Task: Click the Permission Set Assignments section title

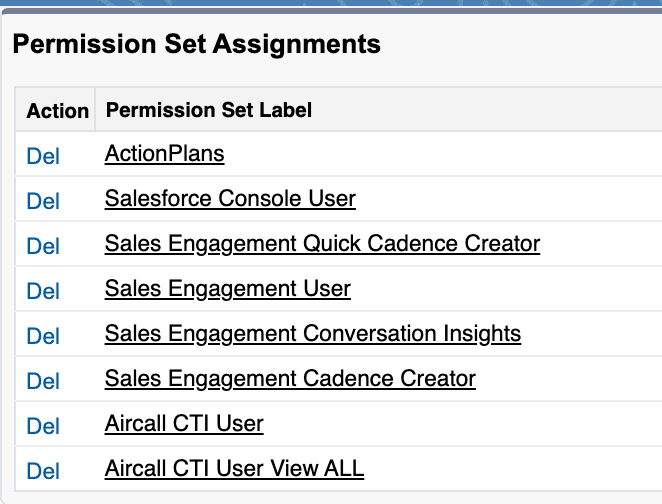Action: click(196, 44)
